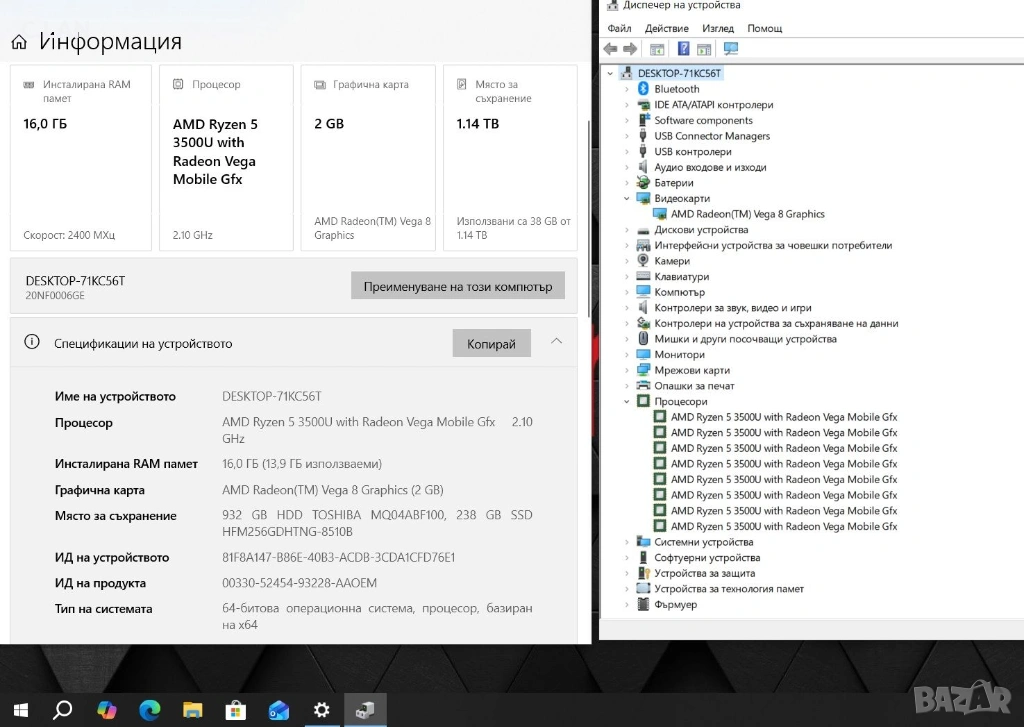
Task: Select AMD Radeon(TM) Vega 8 Graphics tree item
Action: click(747, 214)
